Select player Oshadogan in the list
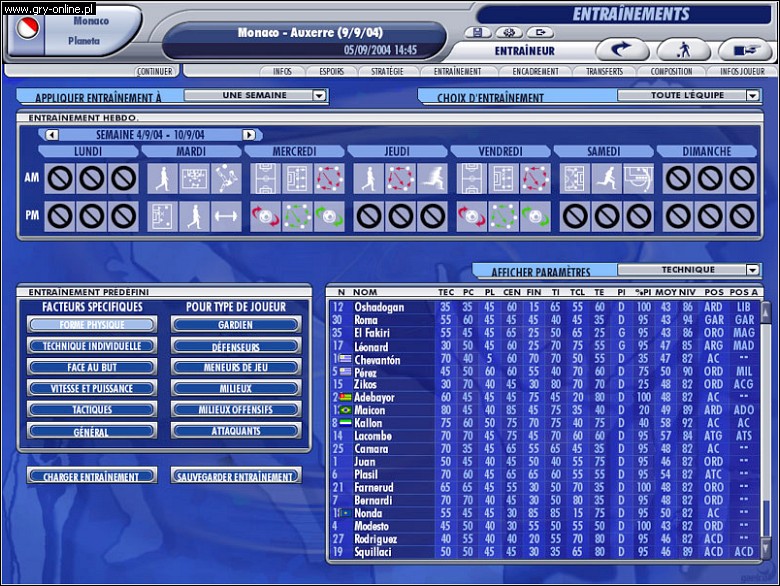 click(x=545, y=307)
